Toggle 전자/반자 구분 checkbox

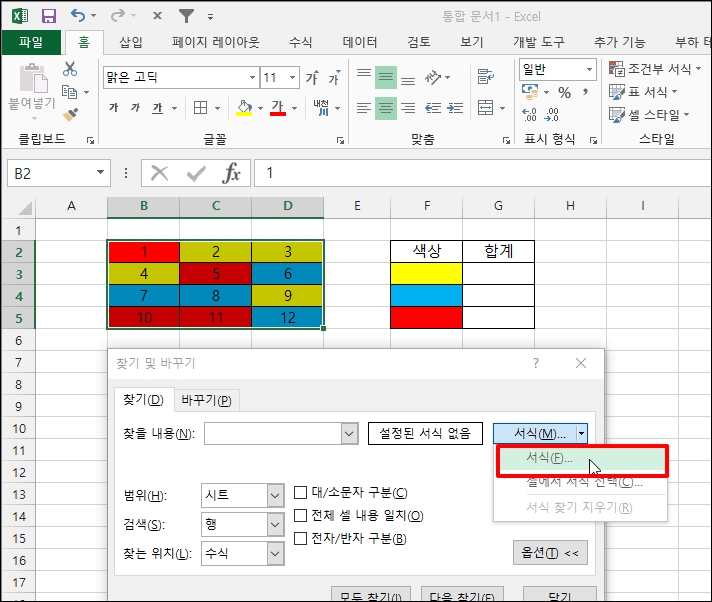coord(300,538)
